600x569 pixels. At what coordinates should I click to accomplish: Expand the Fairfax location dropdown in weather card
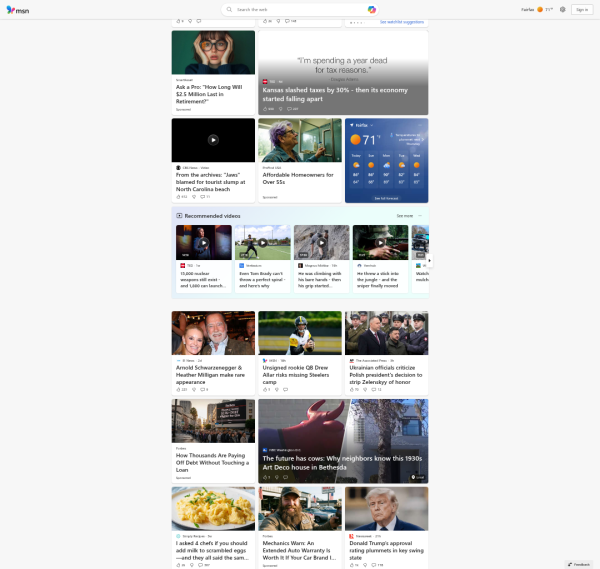(372, 125)
